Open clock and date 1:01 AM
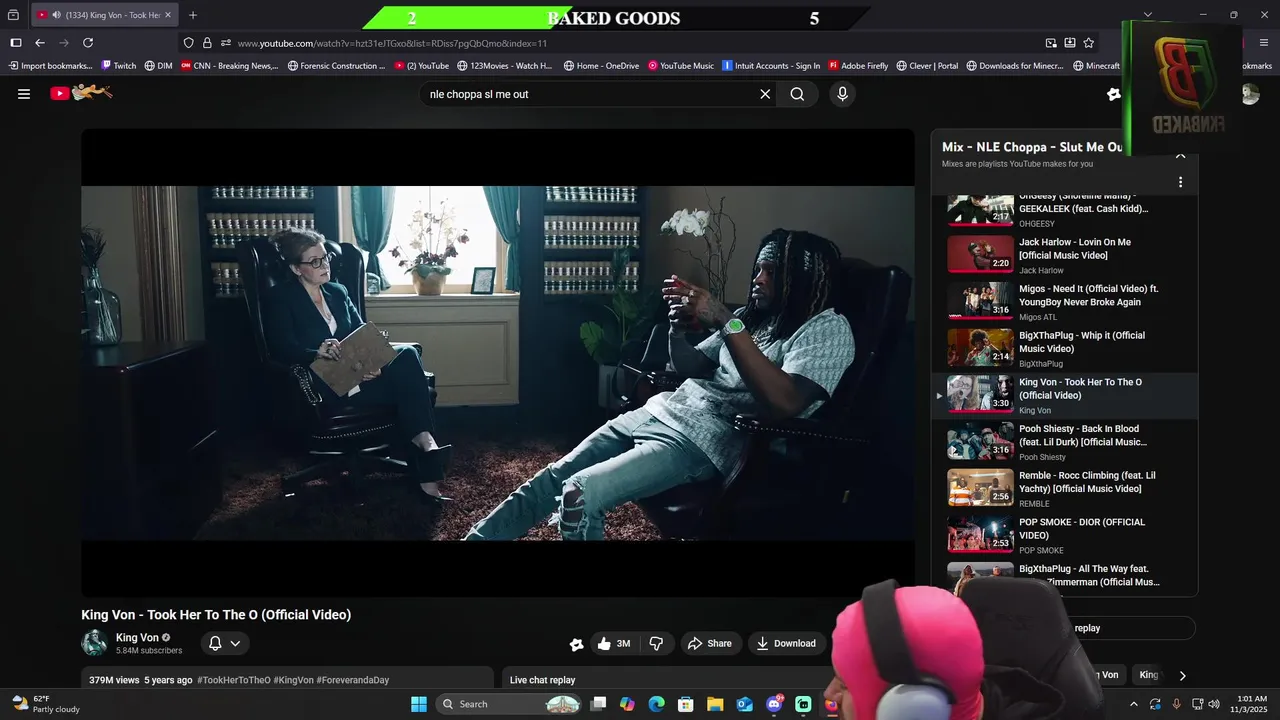This screenshot has width=1280, height=720. (x=1252, y=704)
